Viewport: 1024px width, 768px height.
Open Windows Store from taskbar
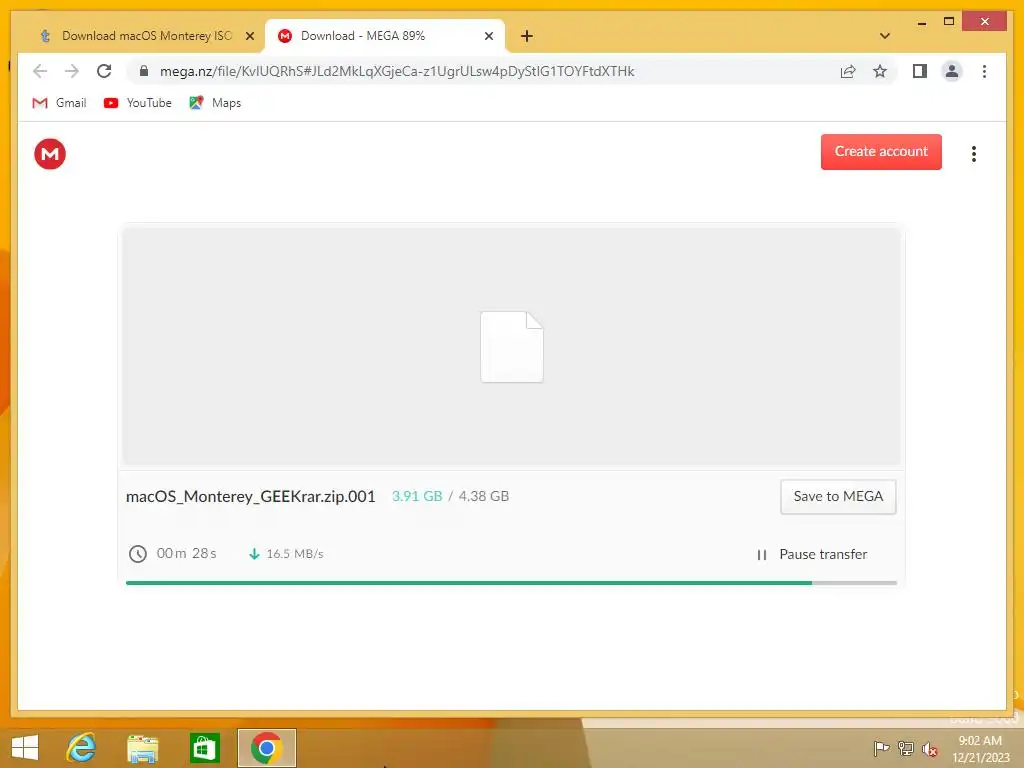coord(204,748)
